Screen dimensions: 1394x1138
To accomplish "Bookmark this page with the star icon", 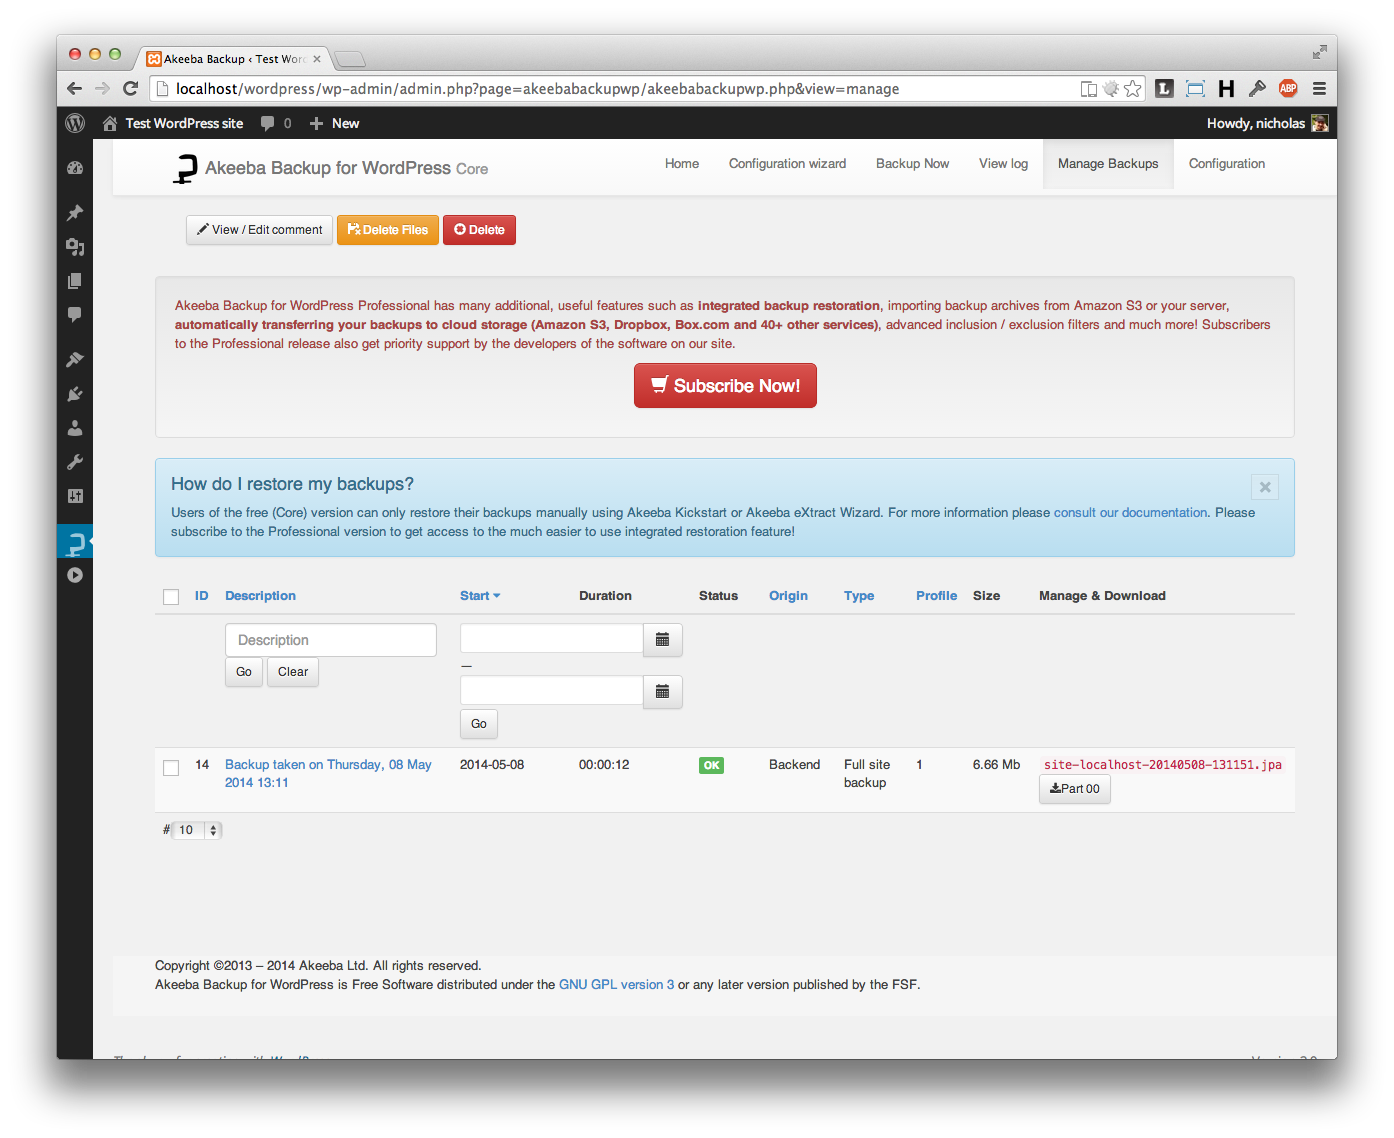I will (x=1132, y=89).
